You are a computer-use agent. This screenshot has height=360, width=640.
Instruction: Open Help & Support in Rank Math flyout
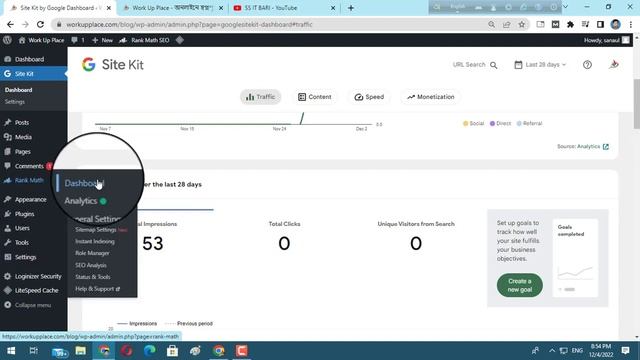pyautogui.click(x=98, y=289)
